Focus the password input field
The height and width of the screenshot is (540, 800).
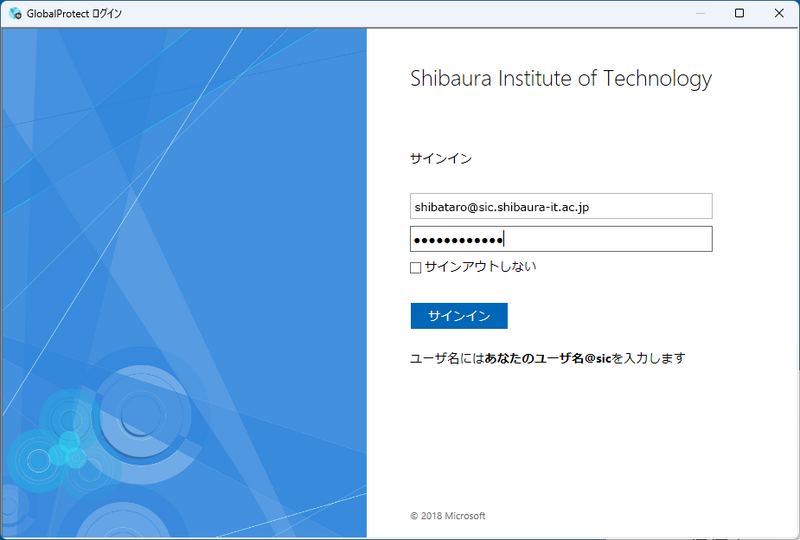[x=561, y=239]
